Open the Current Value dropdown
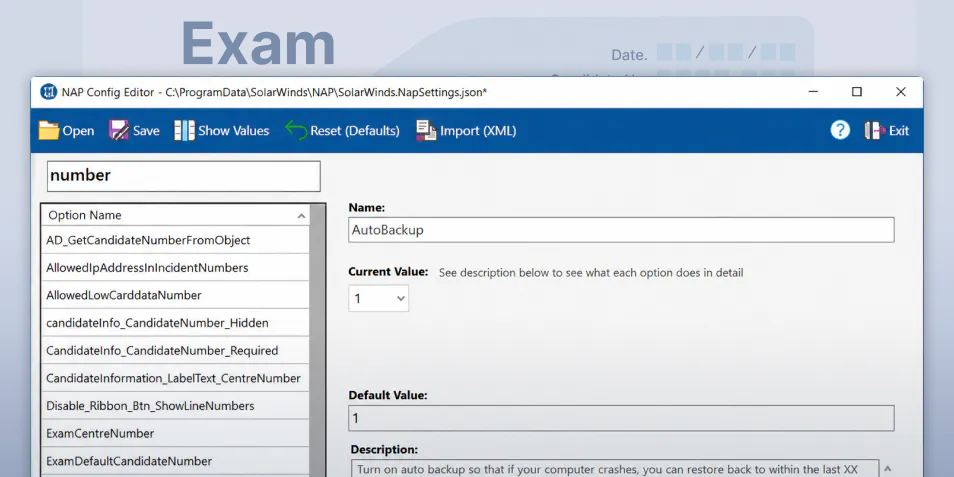 click(378, 298)
